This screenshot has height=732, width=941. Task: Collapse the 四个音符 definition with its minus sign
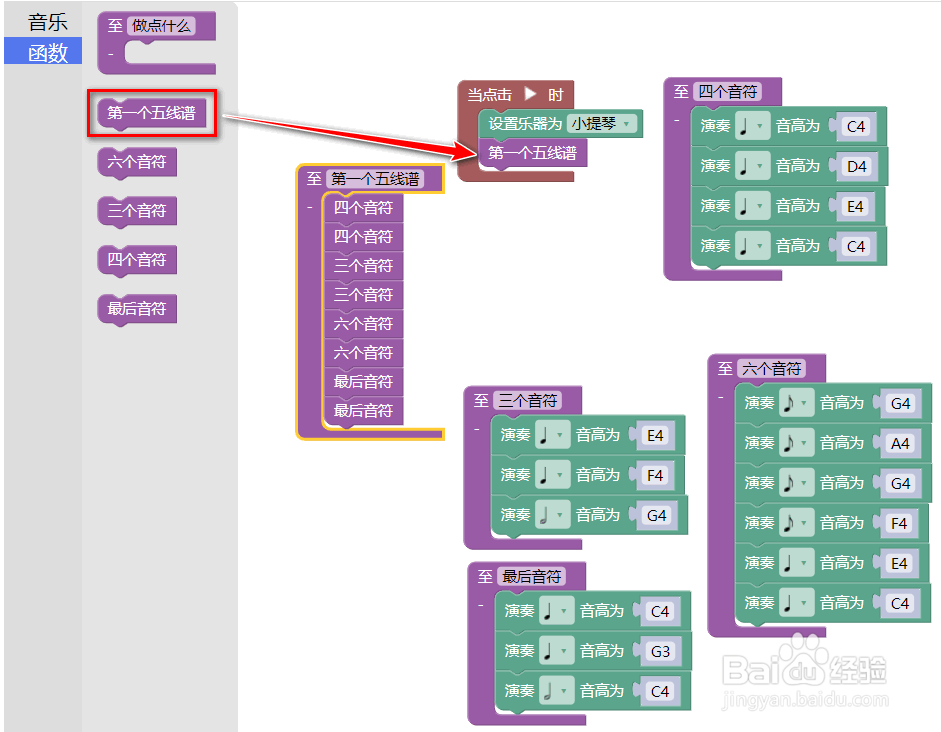[676, 121]
